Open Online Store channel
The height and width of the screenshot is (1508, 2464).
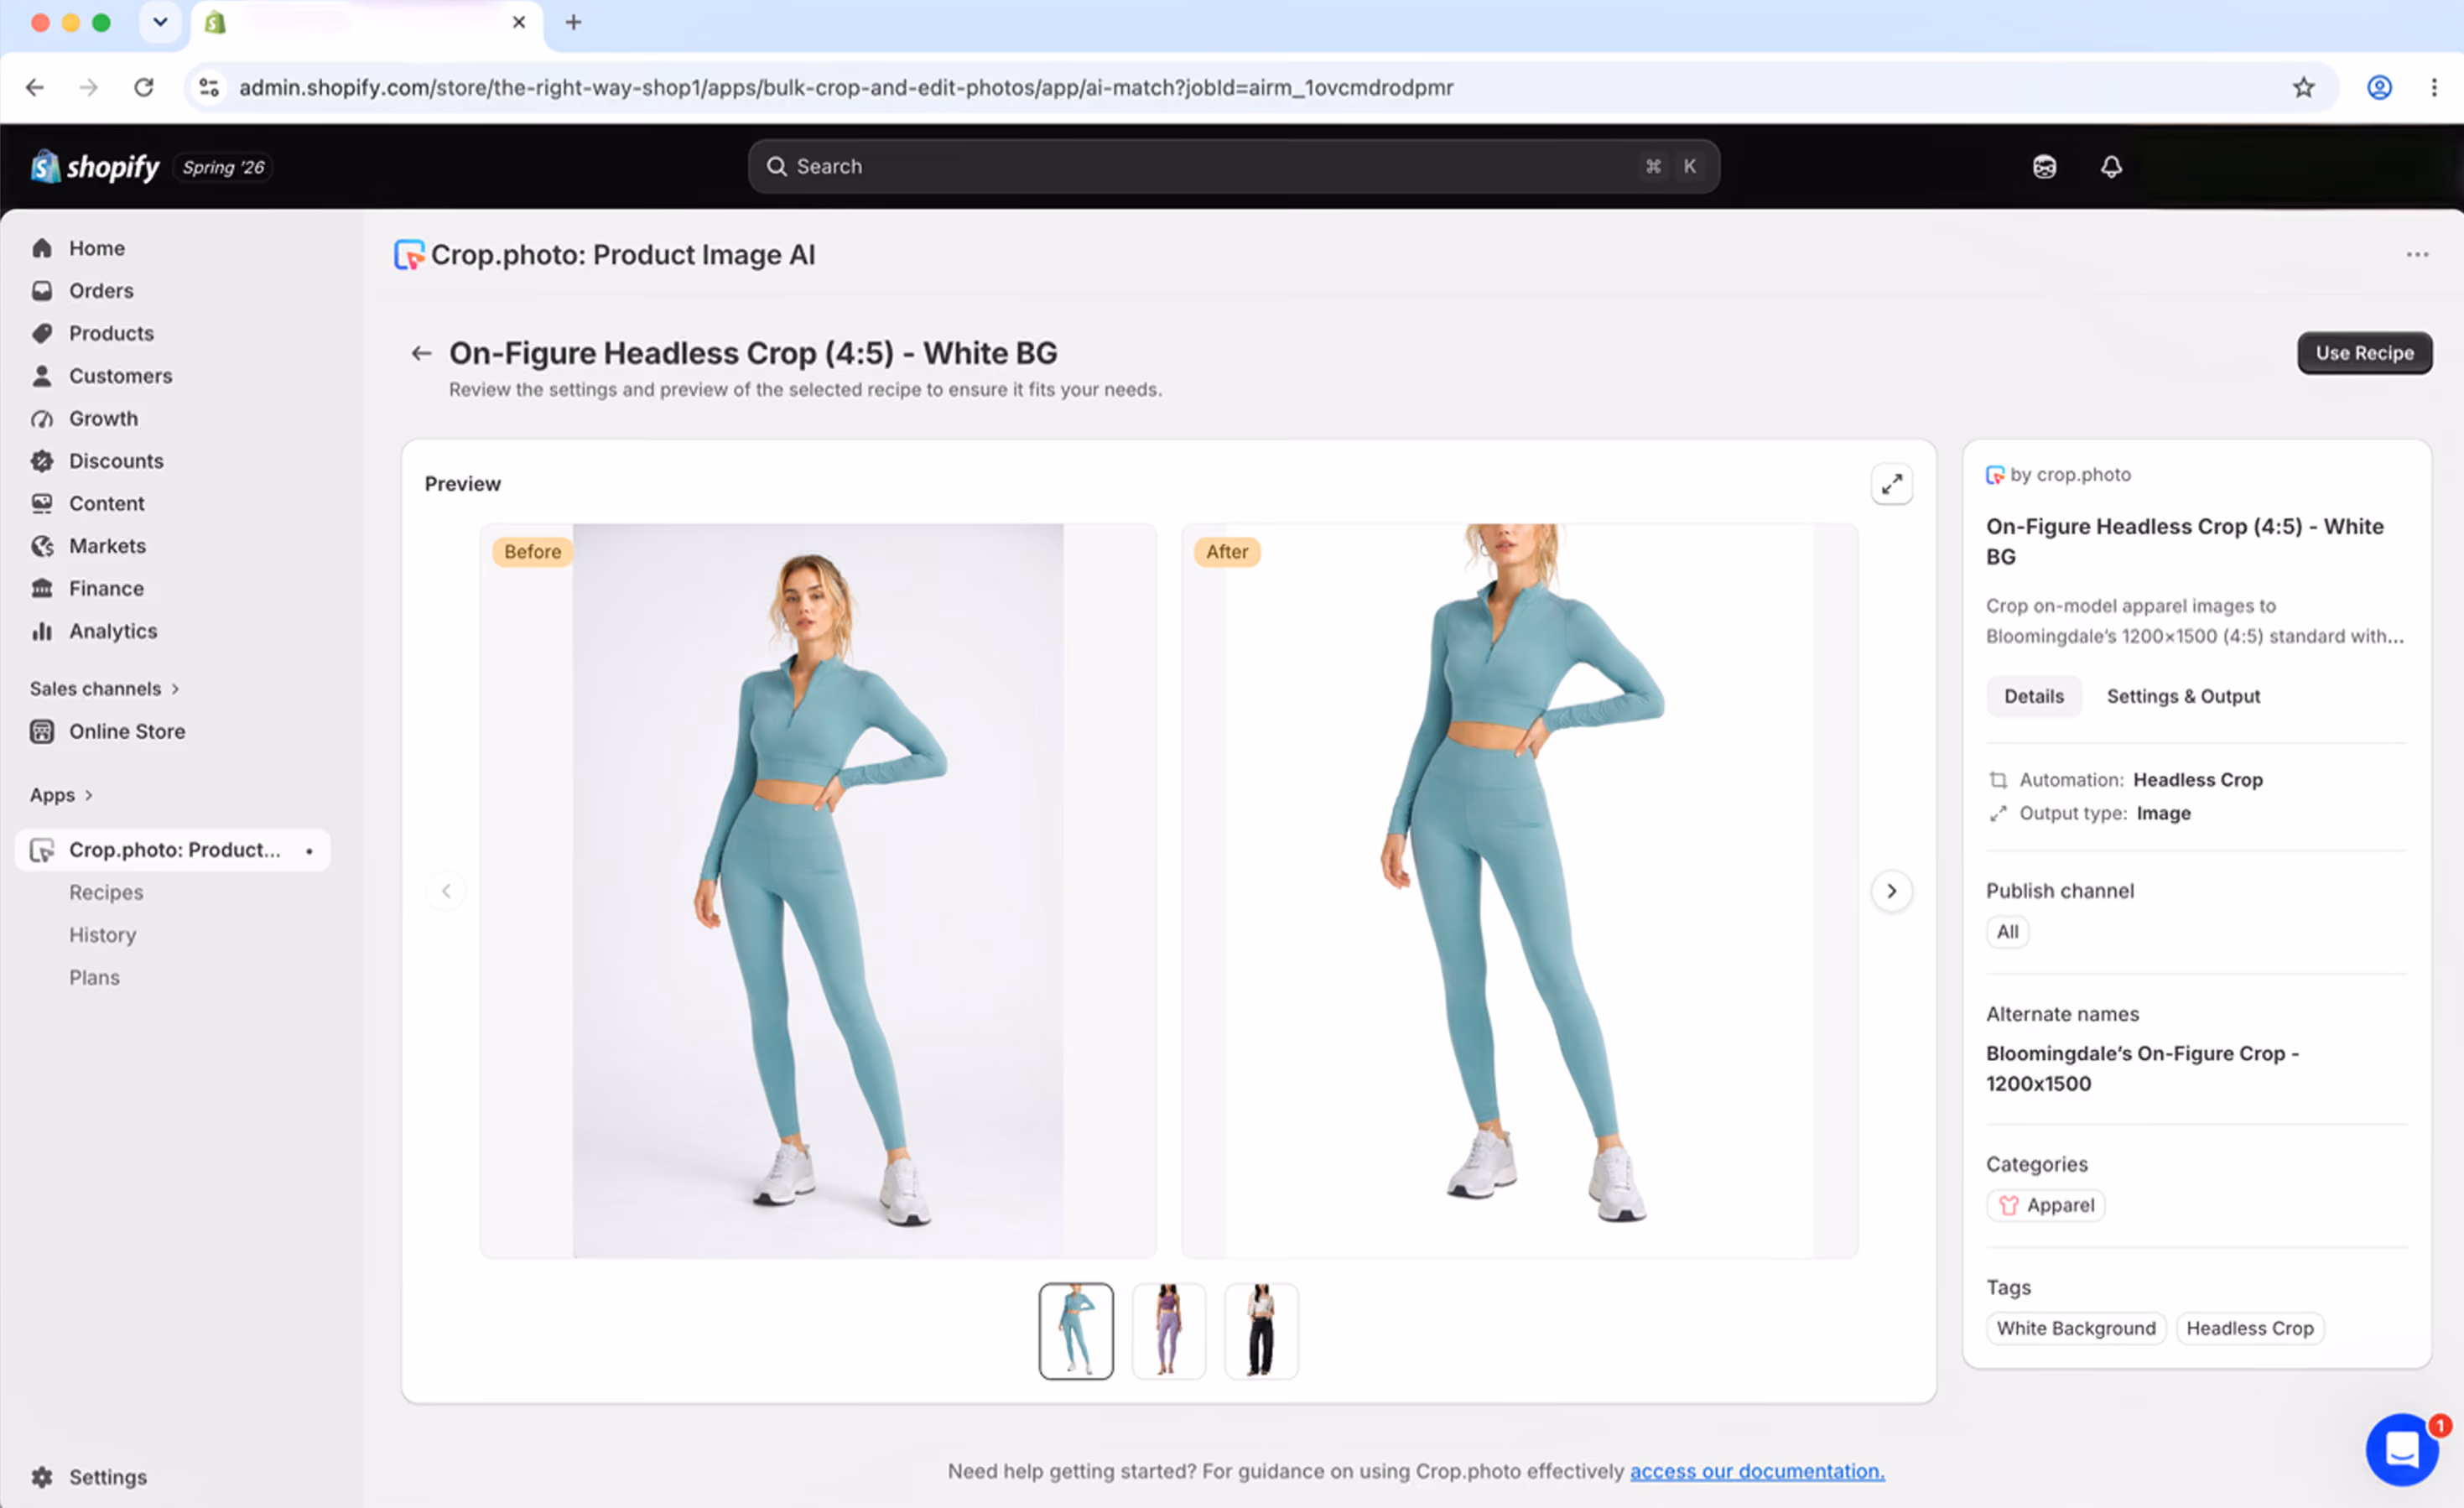pyautogui.click(x=126, y=731)
